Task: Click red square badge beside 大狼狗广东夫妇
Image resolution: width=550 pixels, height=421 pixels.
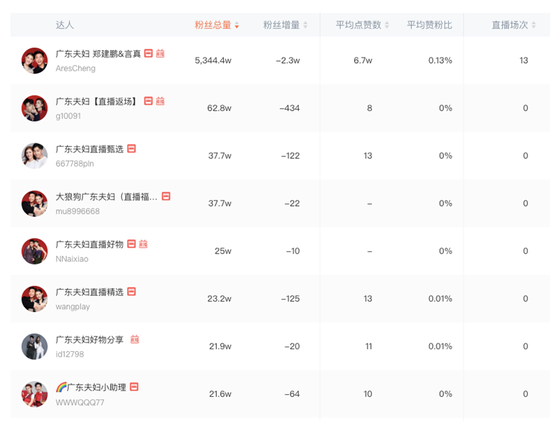Action: point(166,196)
